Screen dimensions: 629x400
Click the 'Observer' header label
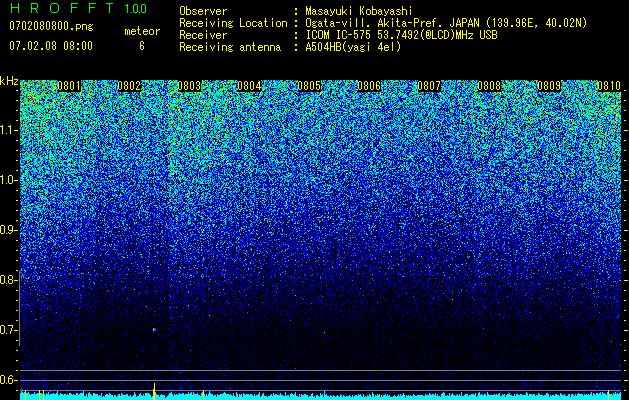[x=203, y=11]
